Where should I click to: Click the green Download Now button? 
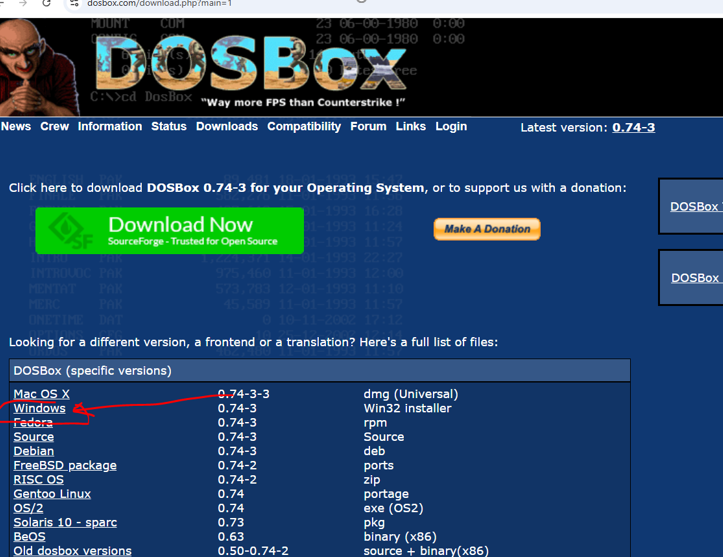pyautogui.click(x=169, y=231)
